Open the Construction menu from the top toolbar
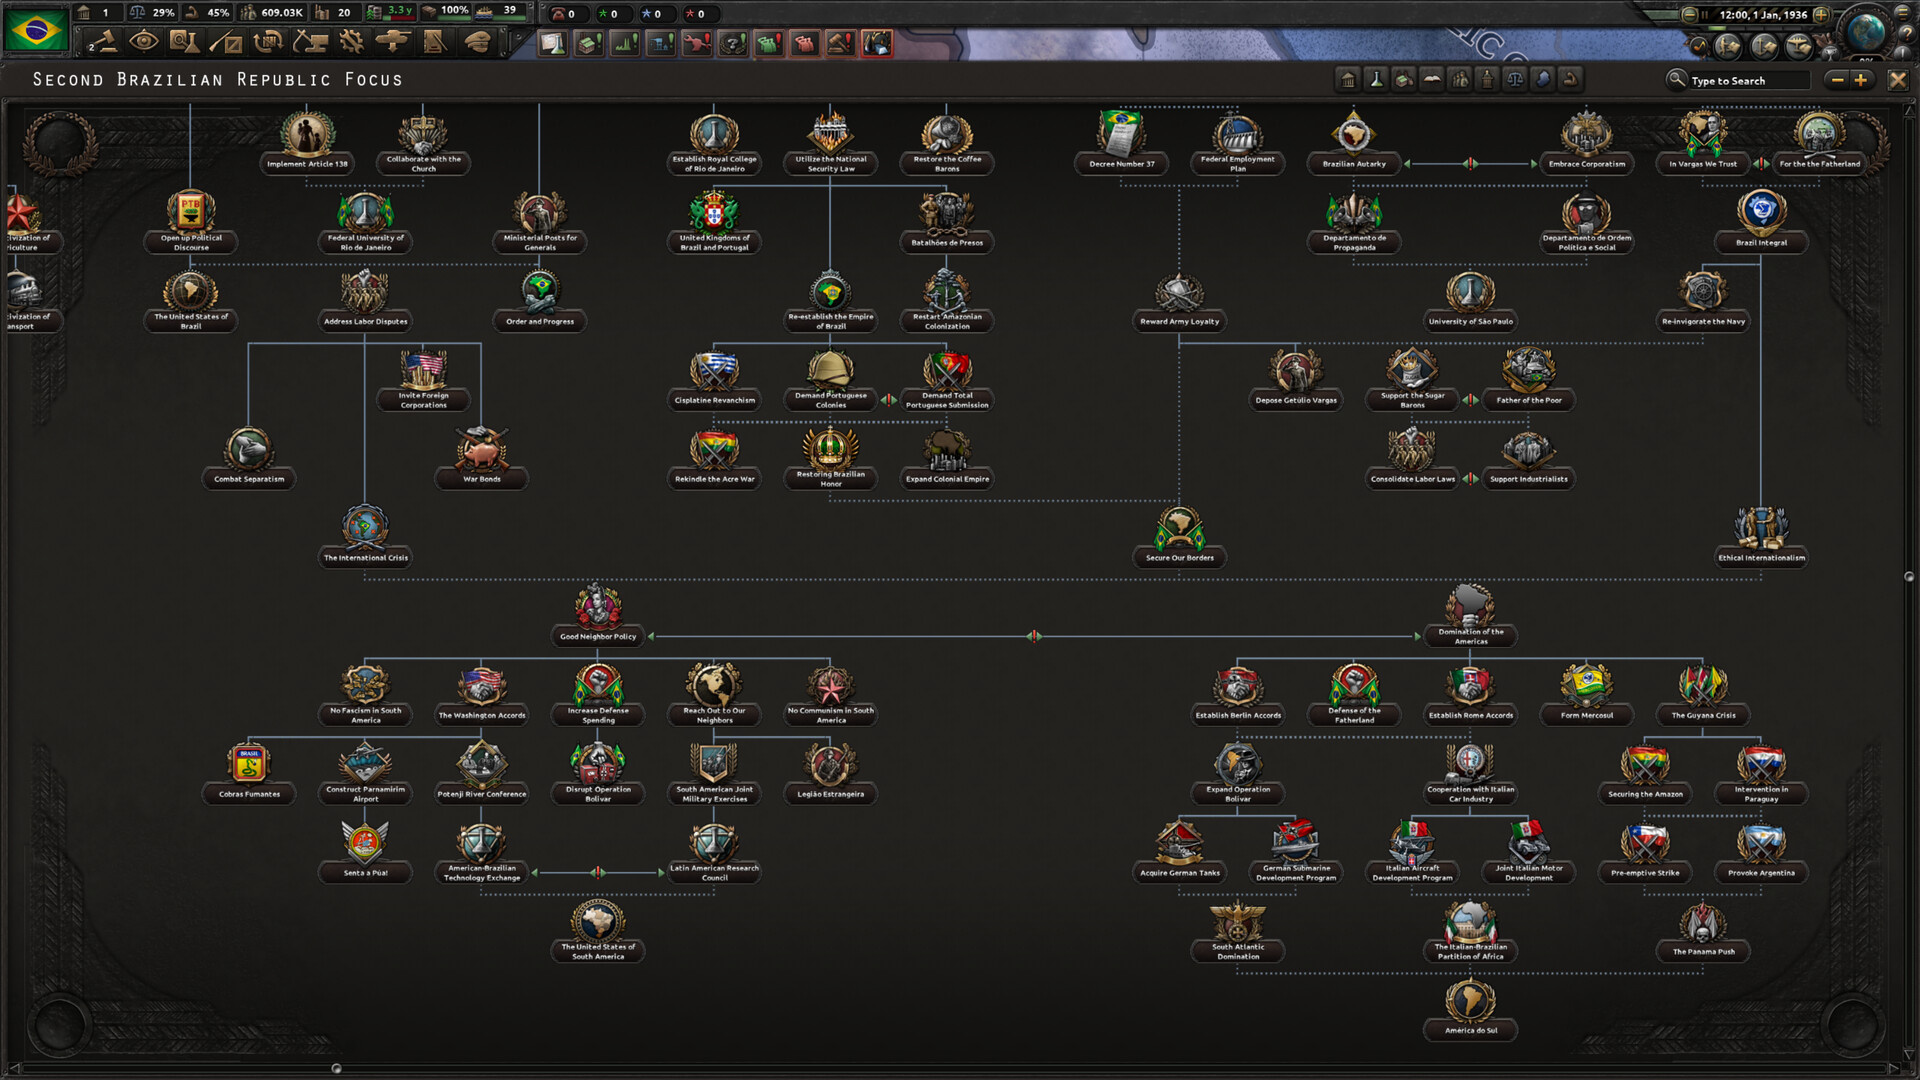The image size is (1920, 1080). (x=313, y=42)
